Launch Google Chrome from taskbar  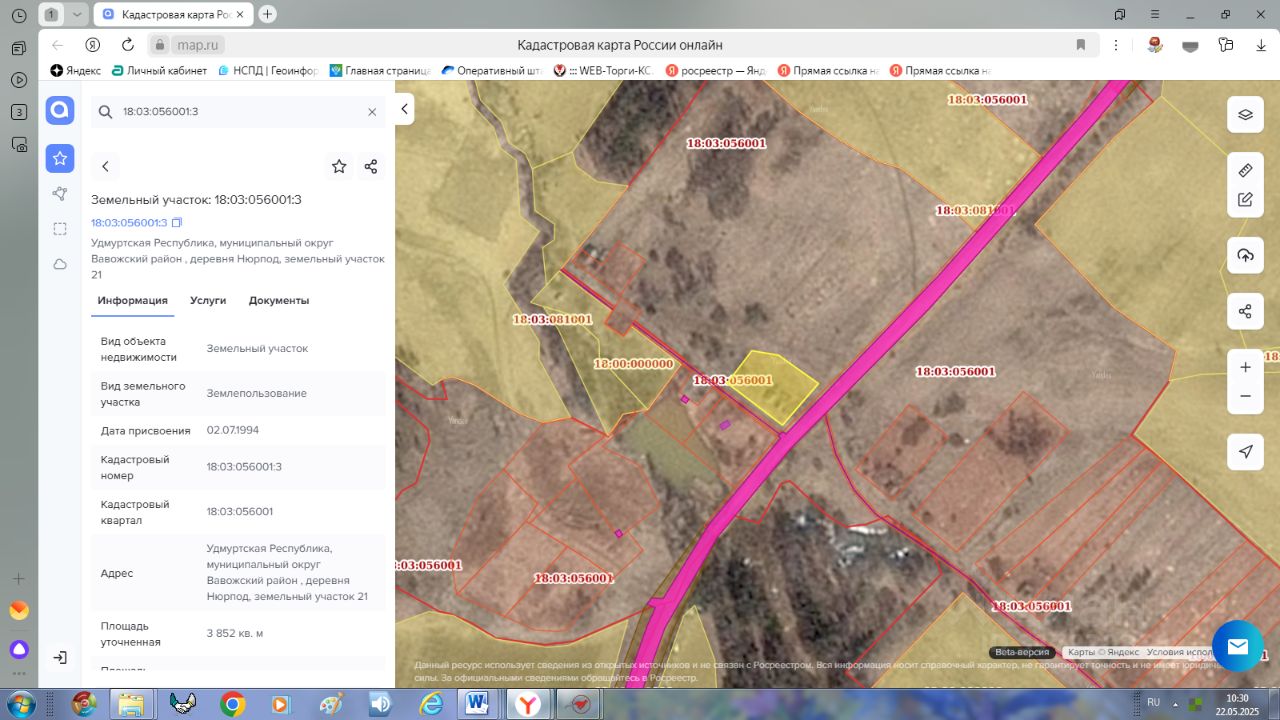[232, 704]
